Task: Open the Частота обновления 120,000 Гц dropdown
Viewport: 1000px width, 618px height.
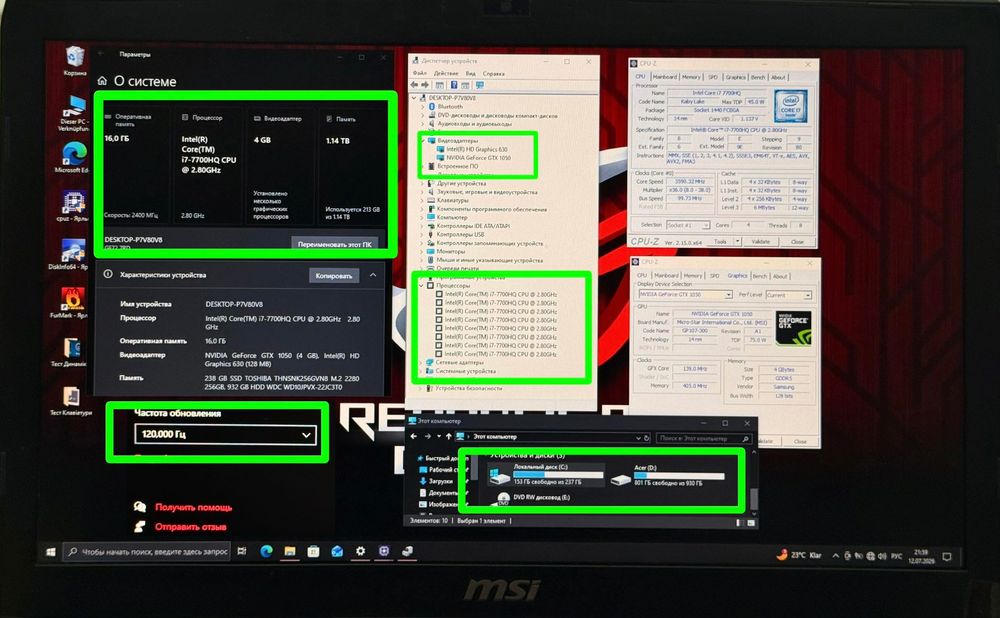Action: click(225, 434)
